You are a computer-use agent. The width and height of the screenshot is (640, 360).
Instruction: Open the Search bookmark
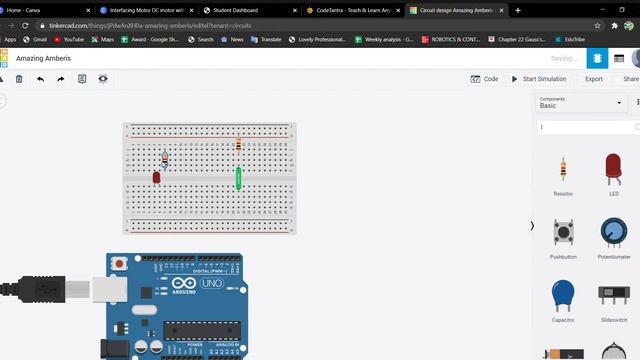[x=200, y=39]
